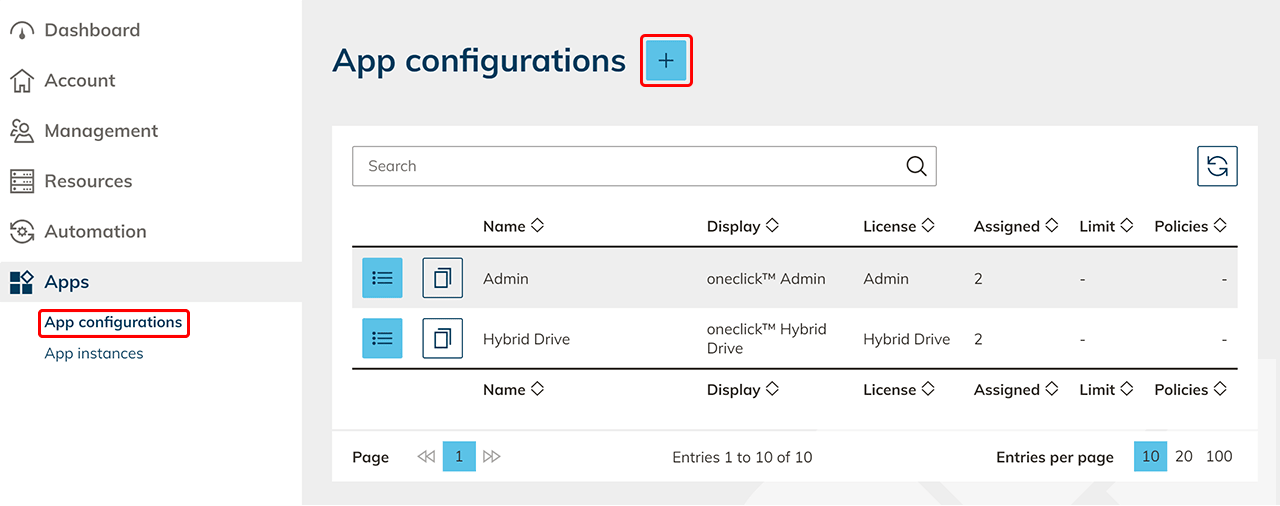1280x506 pixels.
Task: Duplicate the Admin app configuration
Action: 442,278
